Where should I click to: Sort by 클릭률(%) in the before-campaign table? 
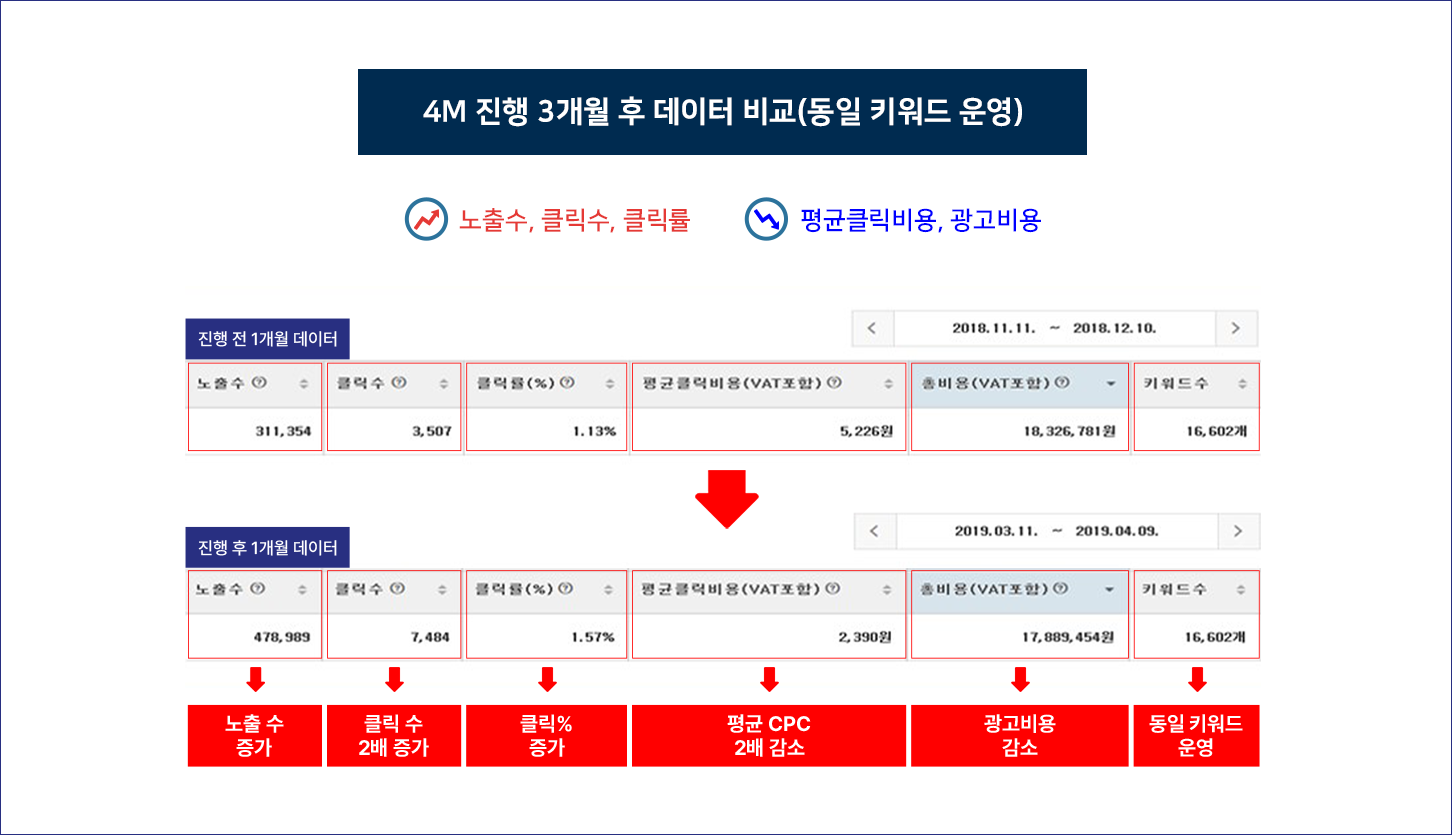point(609,384)
